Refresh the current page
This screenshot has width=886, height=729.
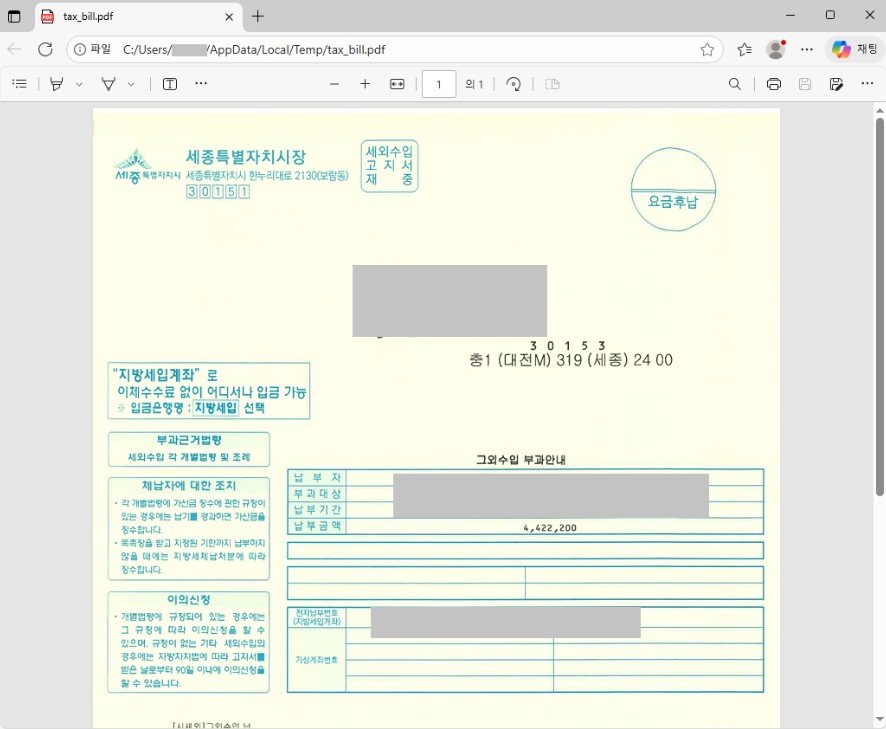45,49
